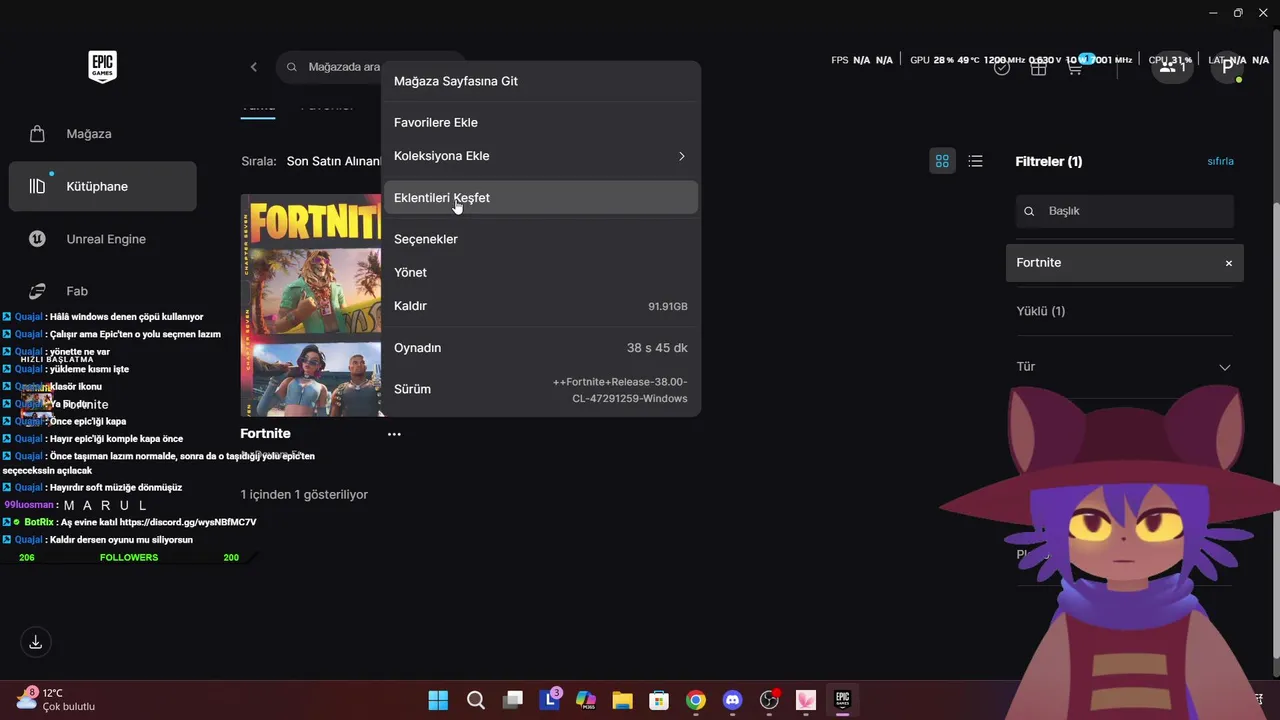
Task: Expand Koleksiyona Ekle submenu arrow
Action: (x=682, y=156)
